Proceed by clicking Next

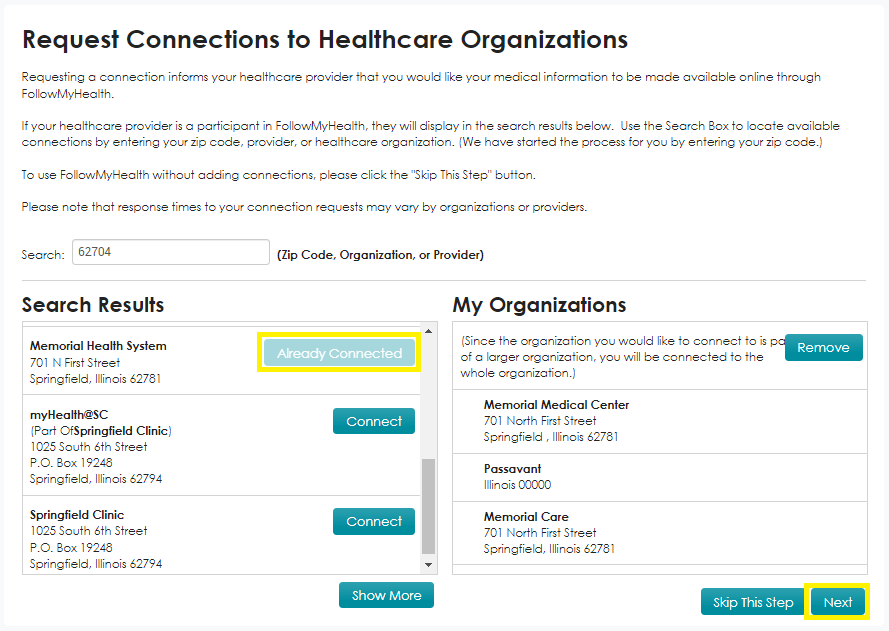coord(837,601)
